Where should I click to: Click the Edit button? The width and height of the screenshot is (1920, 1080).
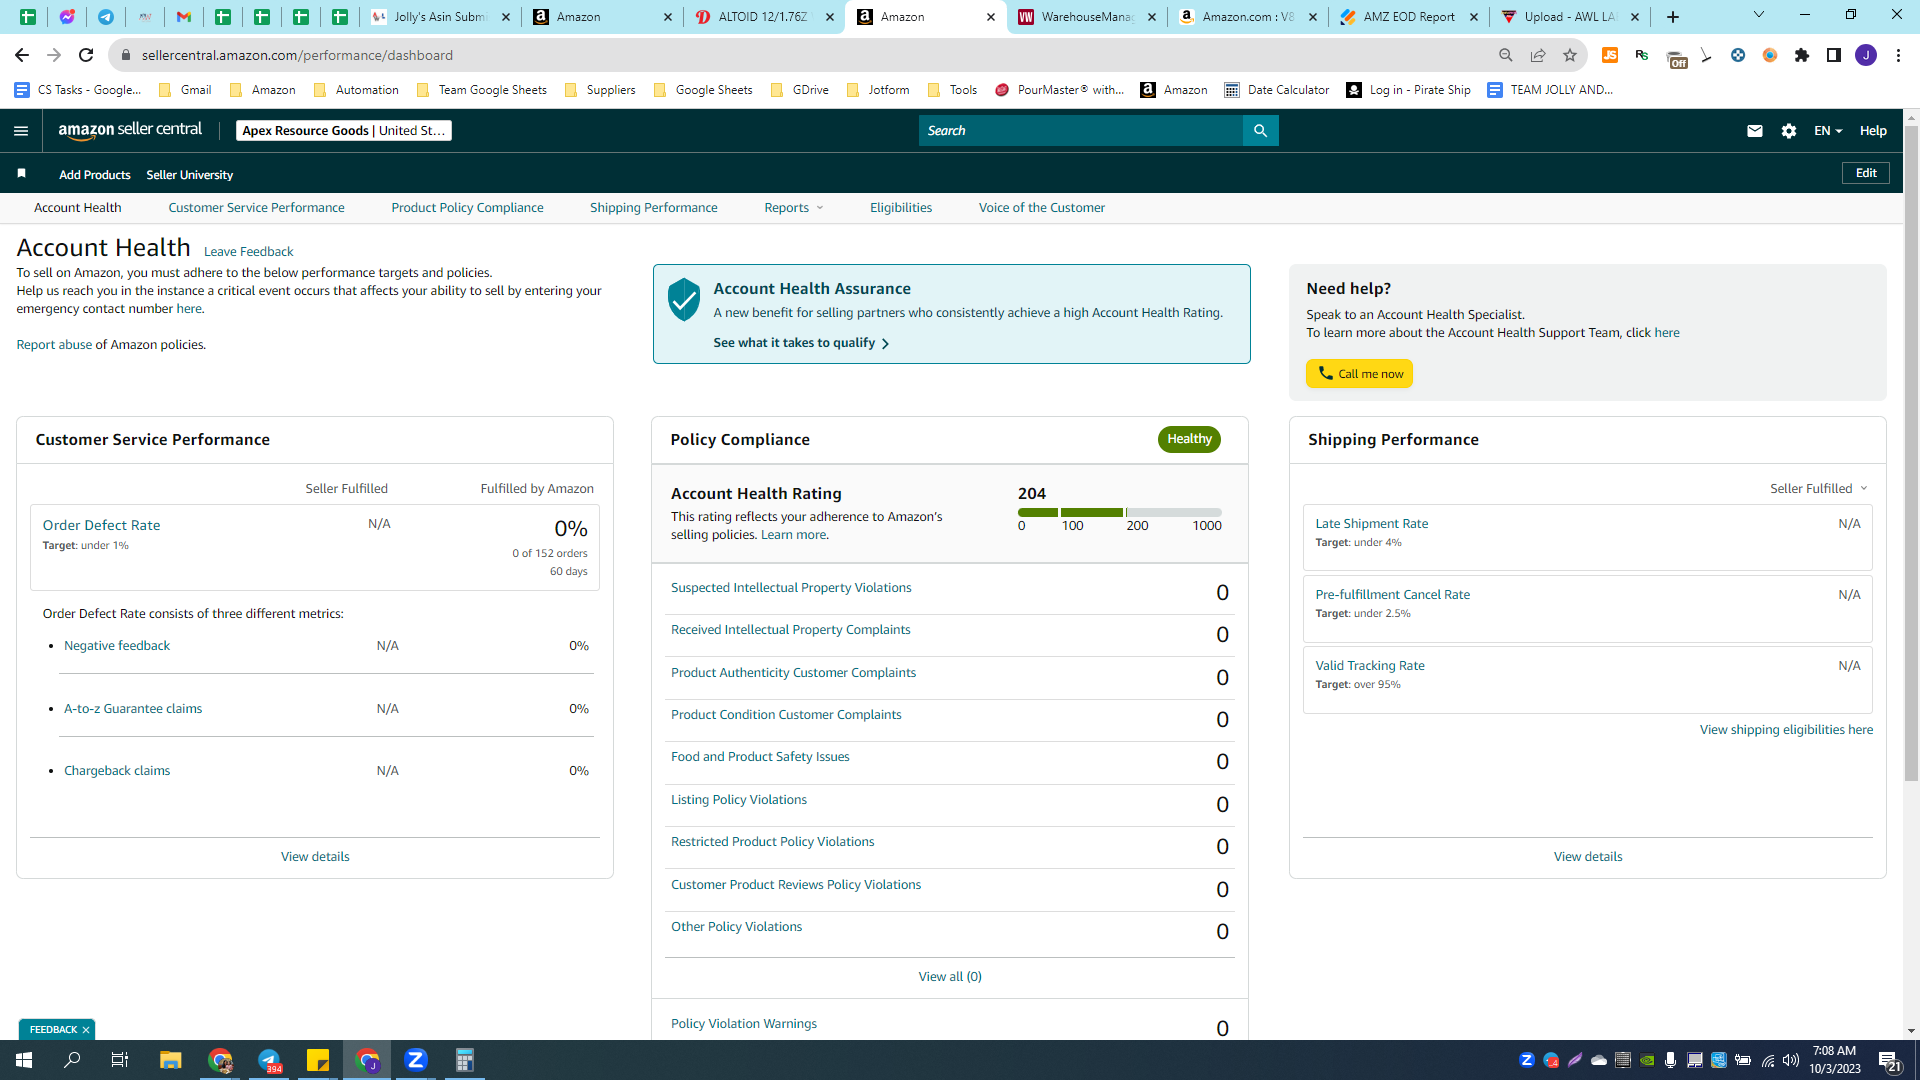1866,173
